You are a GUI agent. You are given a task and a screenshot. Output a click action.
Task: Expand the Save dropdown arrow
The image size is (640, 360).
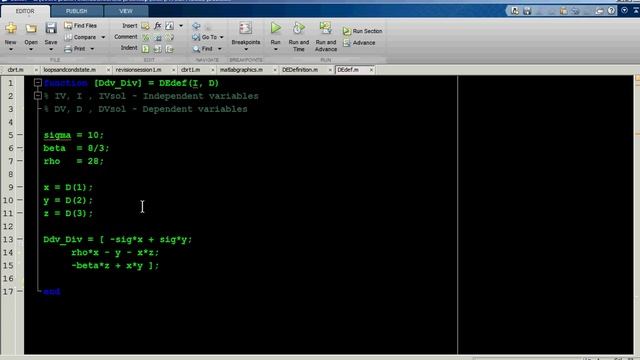(51, 50)
